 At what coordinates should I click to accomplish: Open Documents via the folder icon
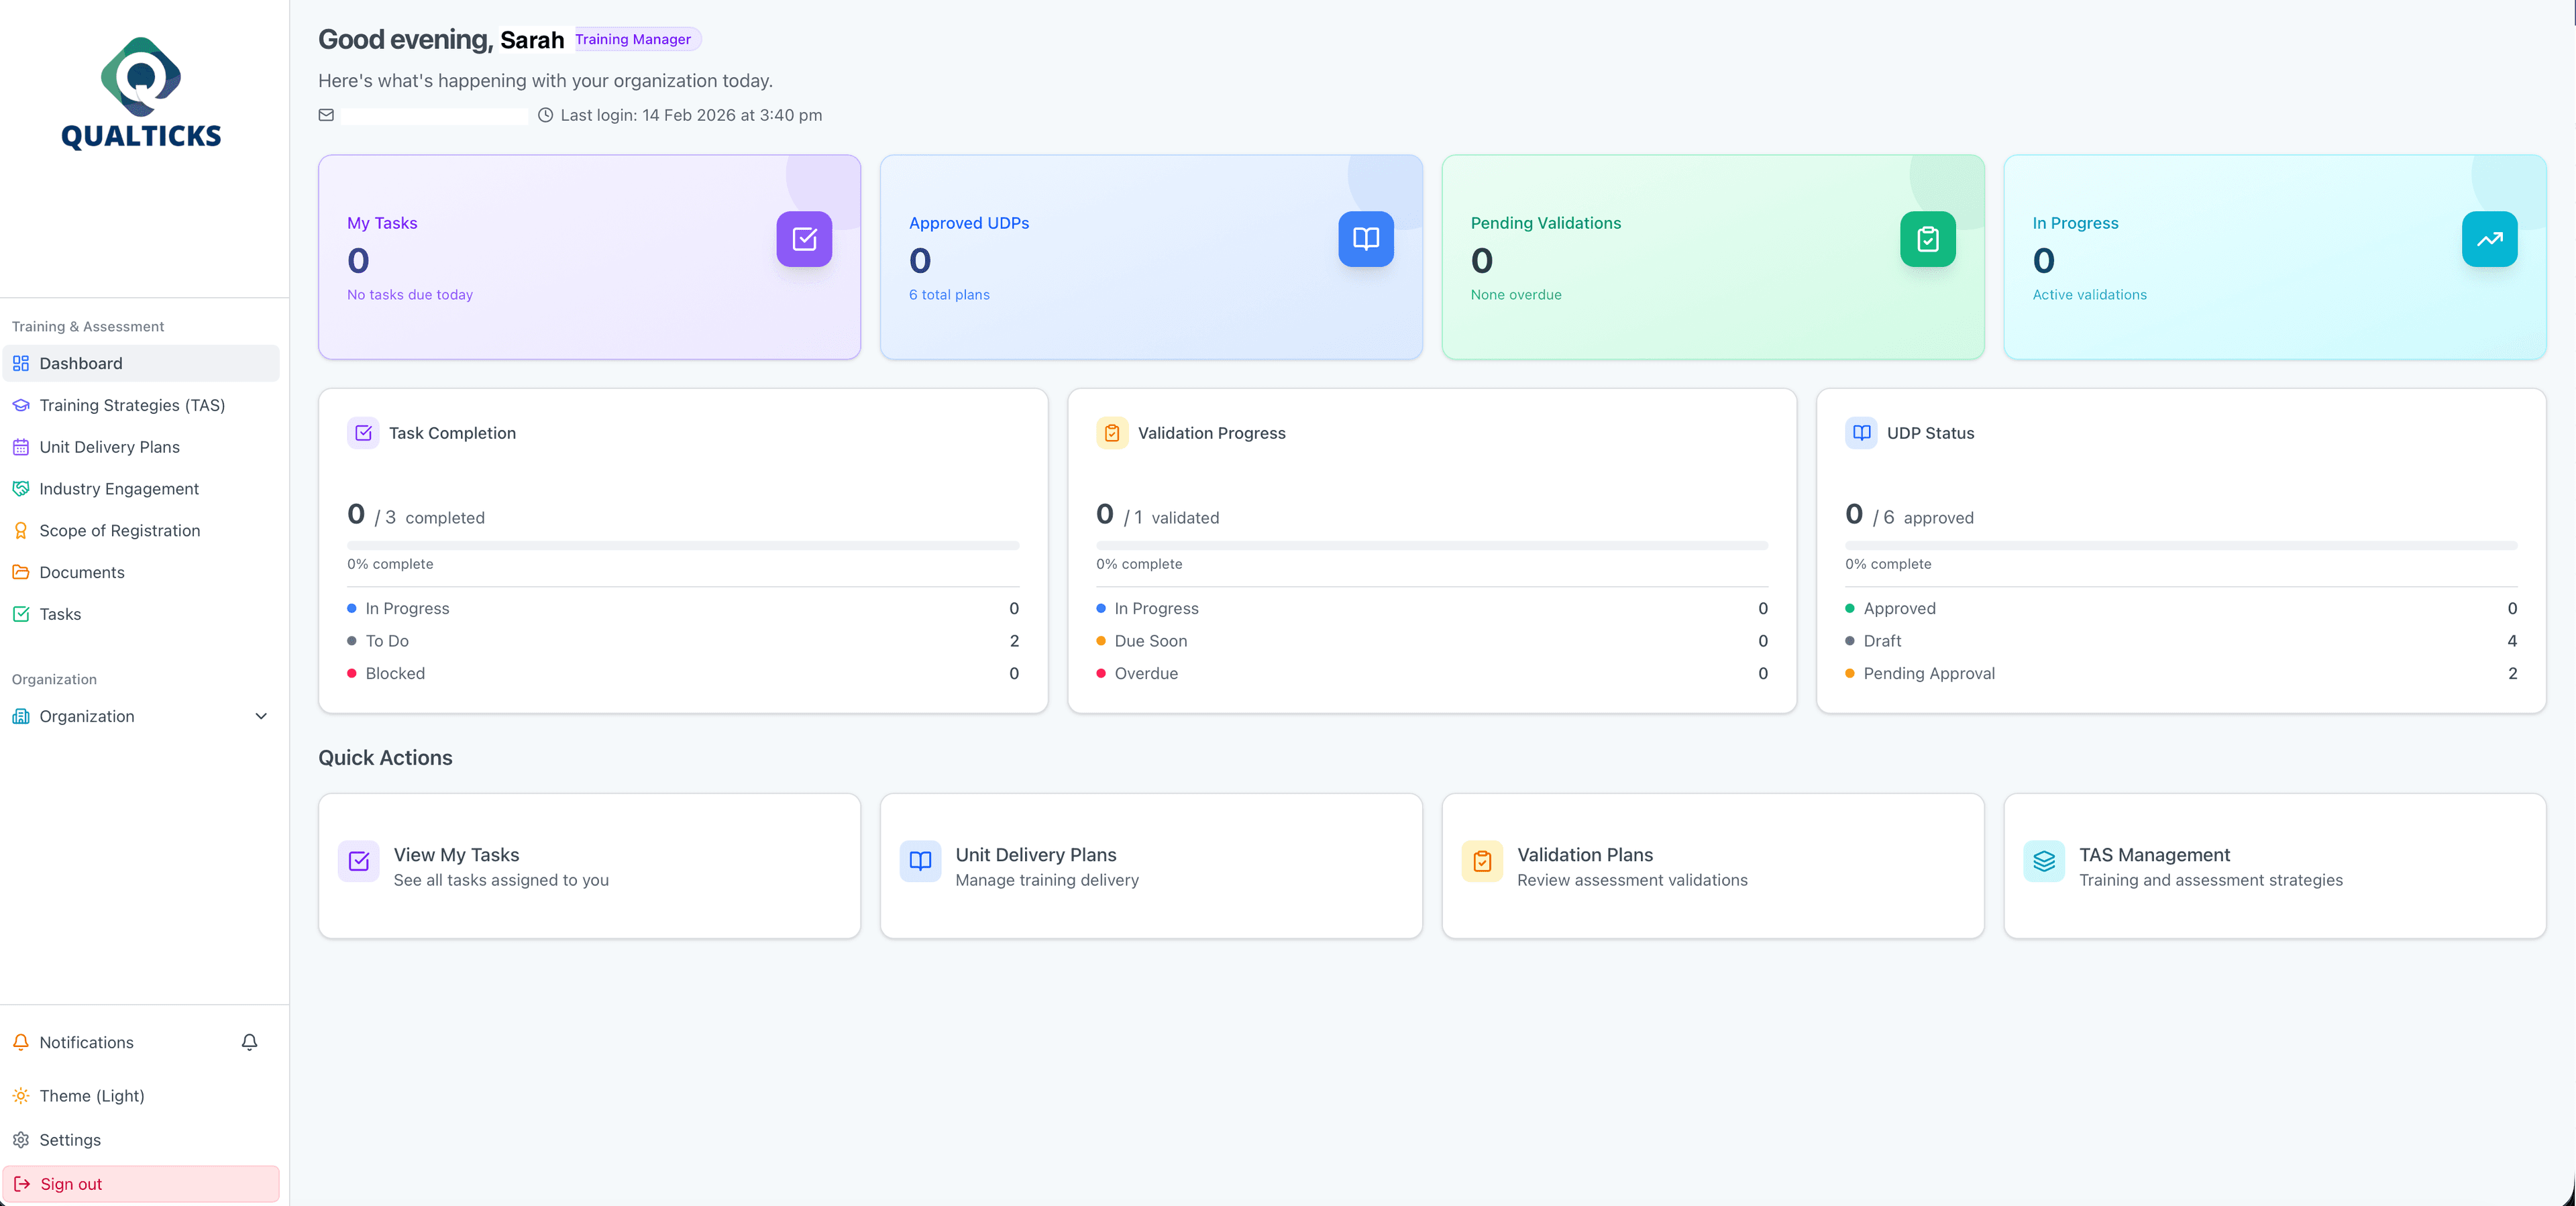coord(21,572)
